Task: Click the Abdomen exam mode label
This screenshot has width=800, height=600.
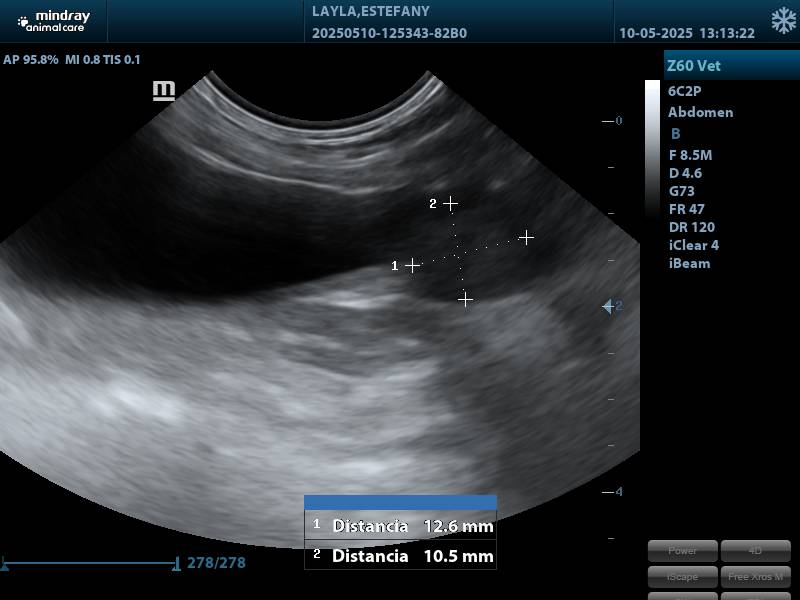Action: pos(700,112)
